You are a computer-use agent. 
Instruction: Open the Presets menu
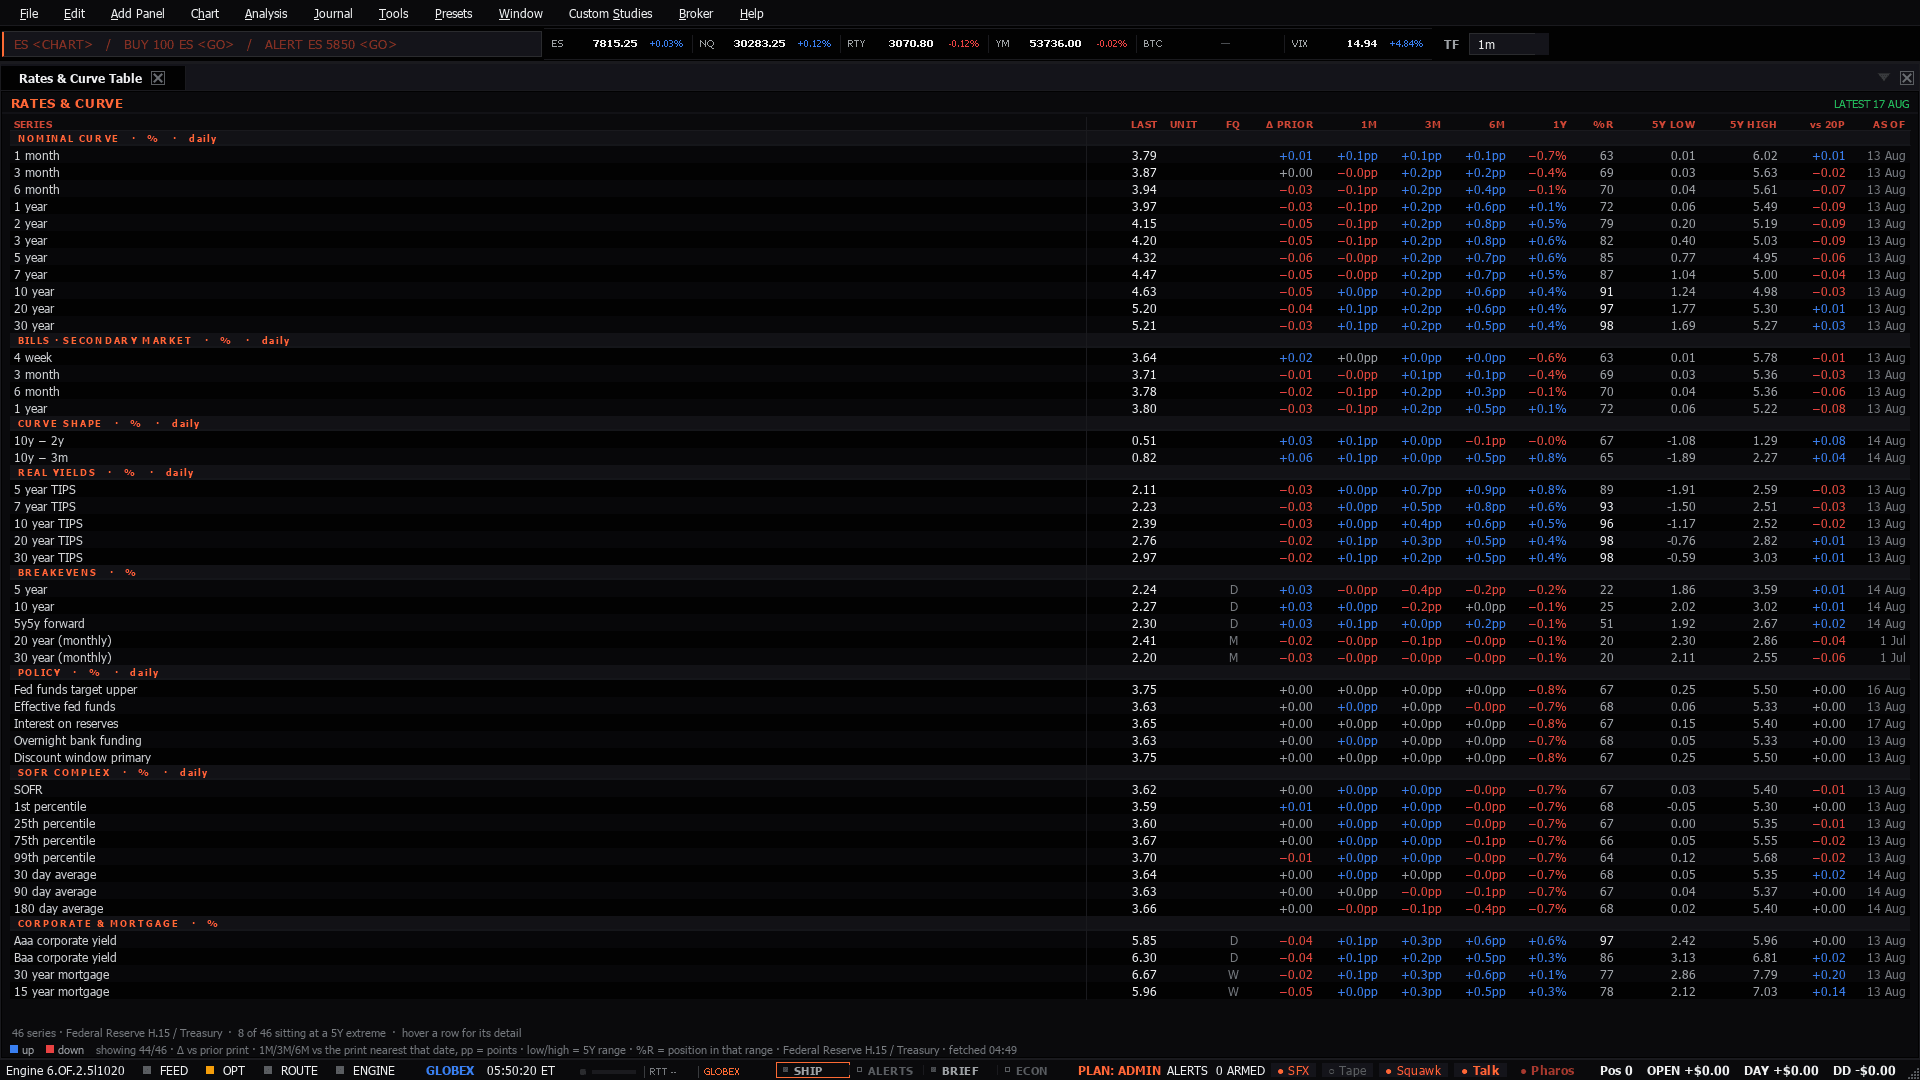tap(453, 13)
